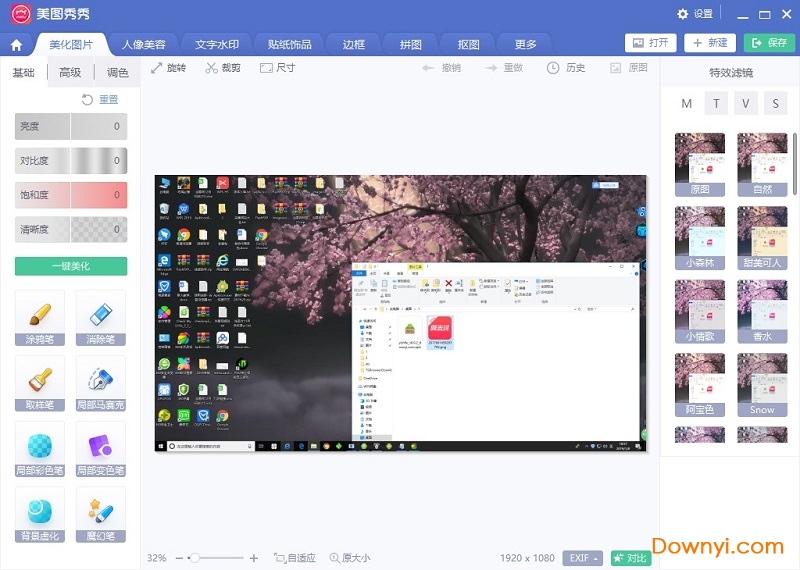Switch to 美化图片 tab
The width and height of the screenshot is (800, 570).
[x=71, y=44]
